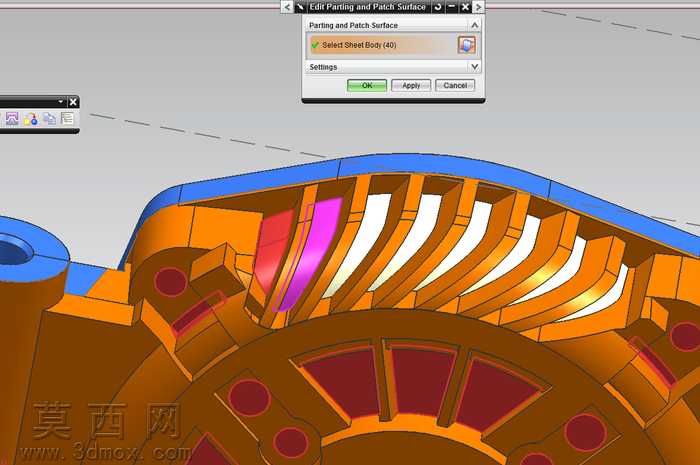Collapse the Parting and Patch Surface section
The width and height of the screenshot is (700, 465).
(x=475, y=25)
